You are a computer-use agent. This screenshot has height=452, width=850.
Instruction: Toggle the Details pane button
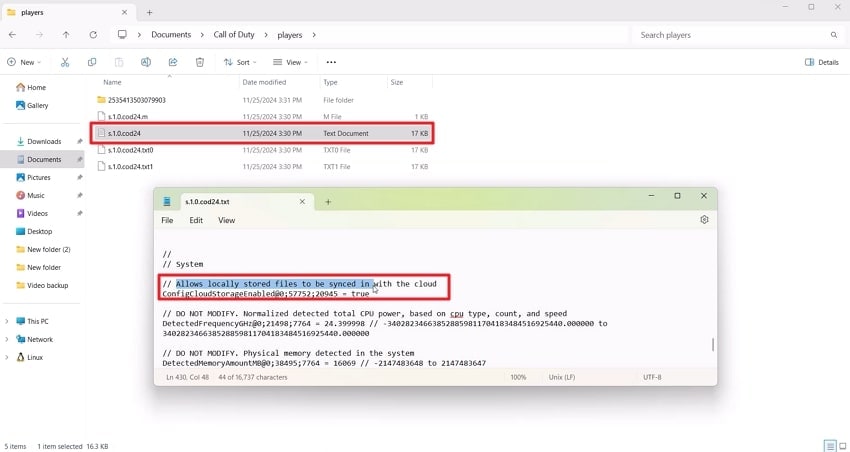click(822, 62)
